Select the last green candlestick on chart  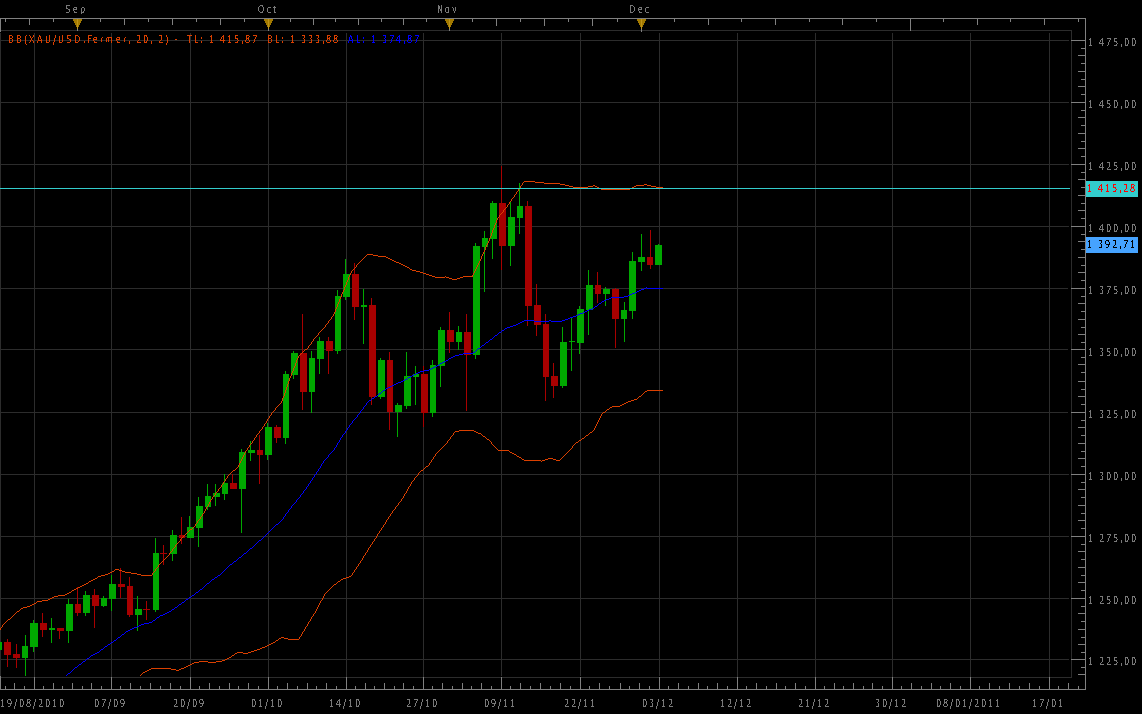coord(659,254)
